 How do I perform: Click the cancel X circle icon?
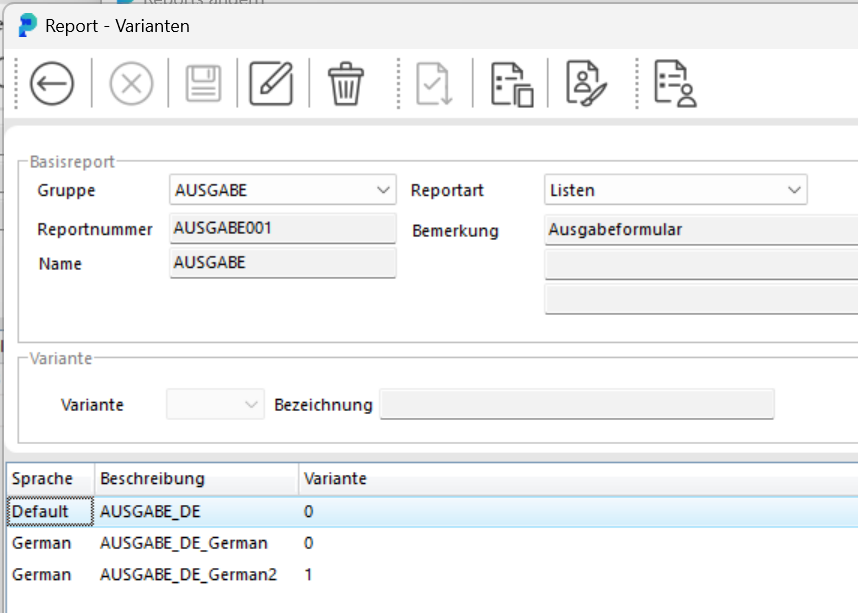click(x=131, y=84)
